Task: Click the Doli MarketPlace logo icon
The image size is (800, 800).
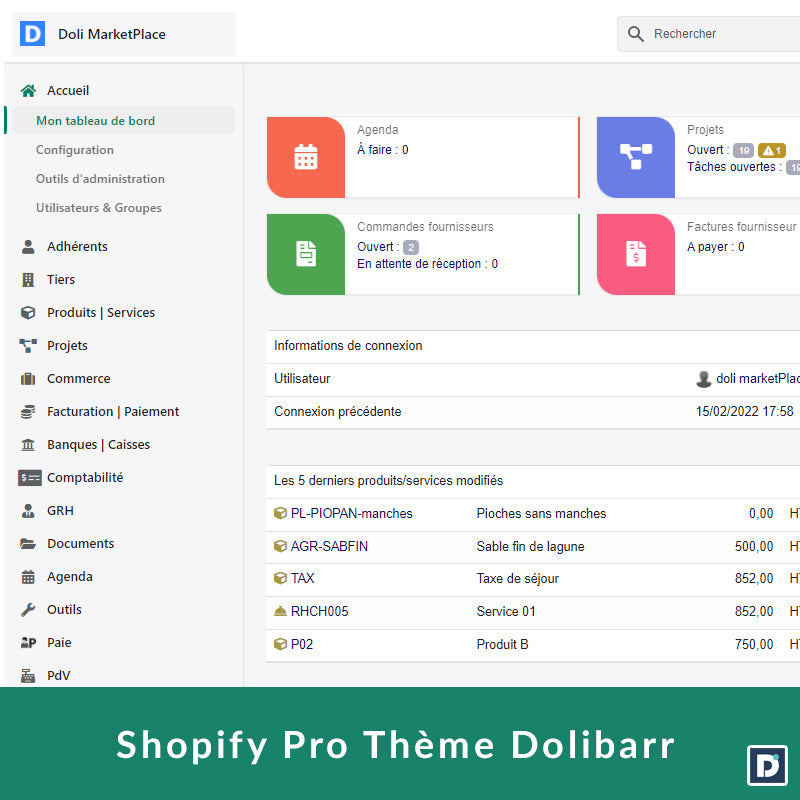Action: 33,34
